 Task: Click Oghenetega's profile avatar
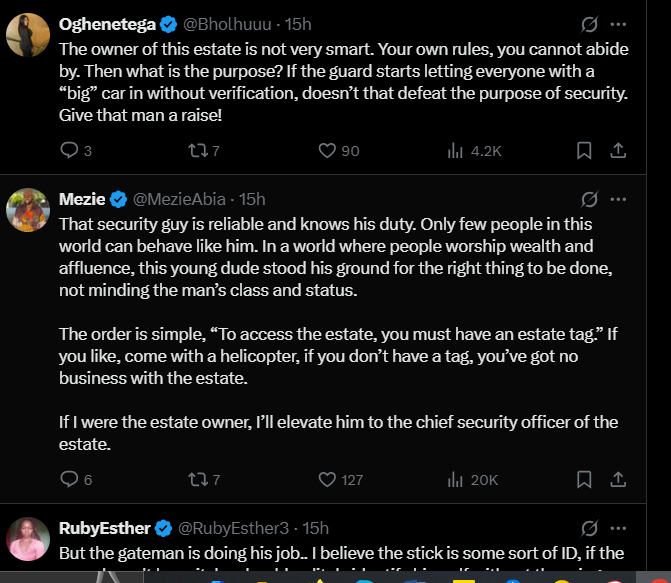pos(27,37)
